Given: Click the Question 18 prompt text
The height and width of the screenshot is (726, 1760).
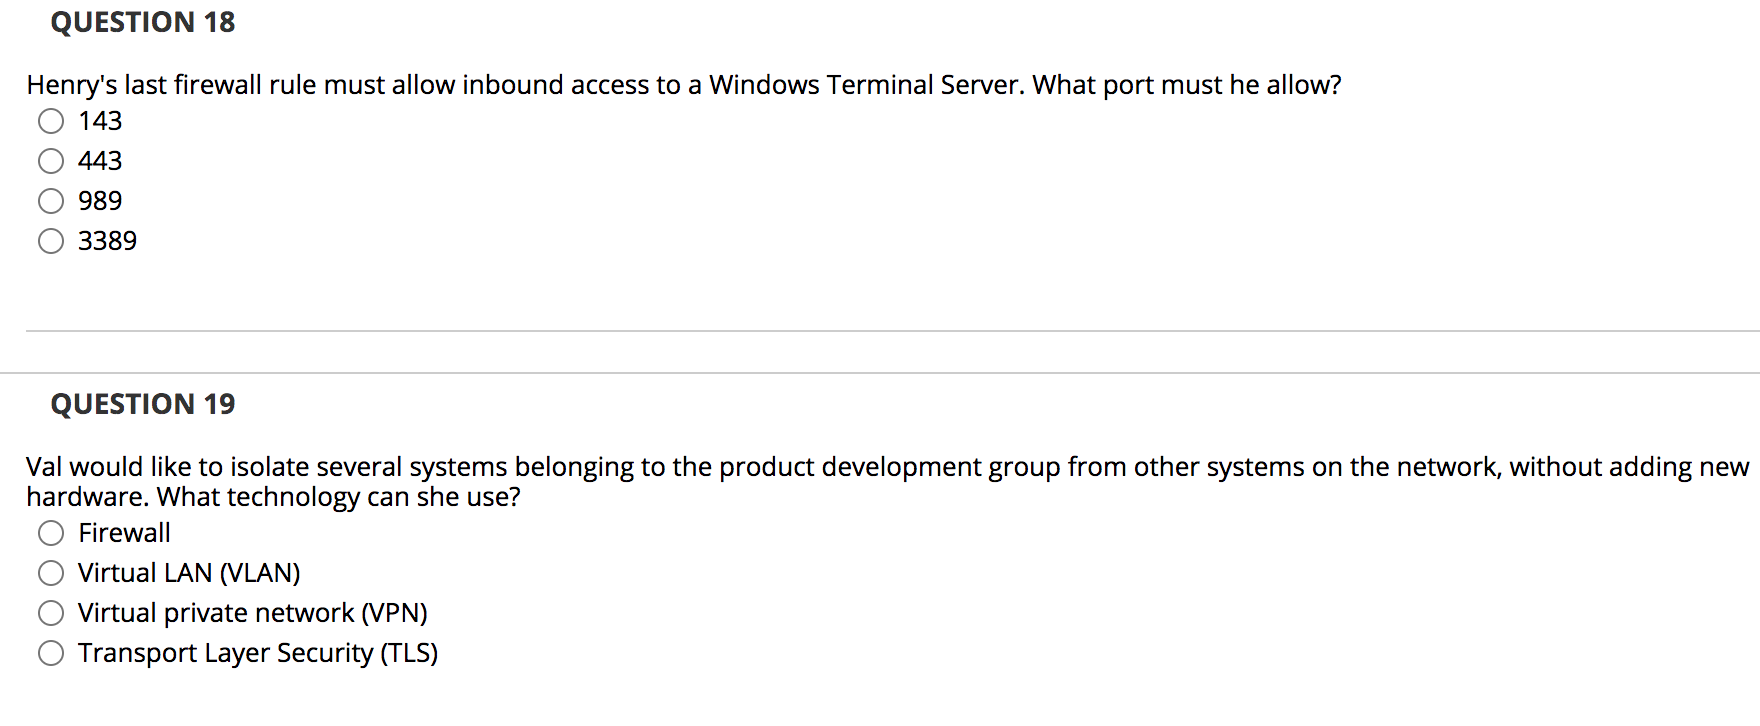Looking at the screenshot, I should coord(683,85).
